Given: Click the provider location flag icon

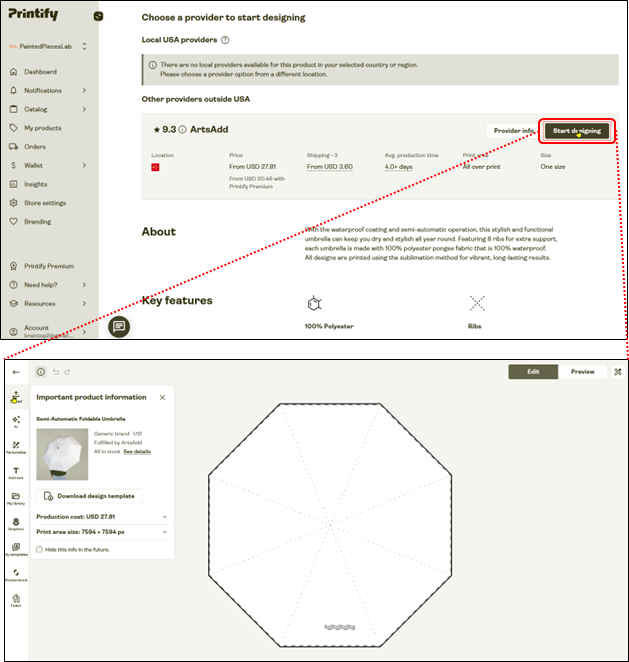Looking at the screenshot, I should [155, 167].
